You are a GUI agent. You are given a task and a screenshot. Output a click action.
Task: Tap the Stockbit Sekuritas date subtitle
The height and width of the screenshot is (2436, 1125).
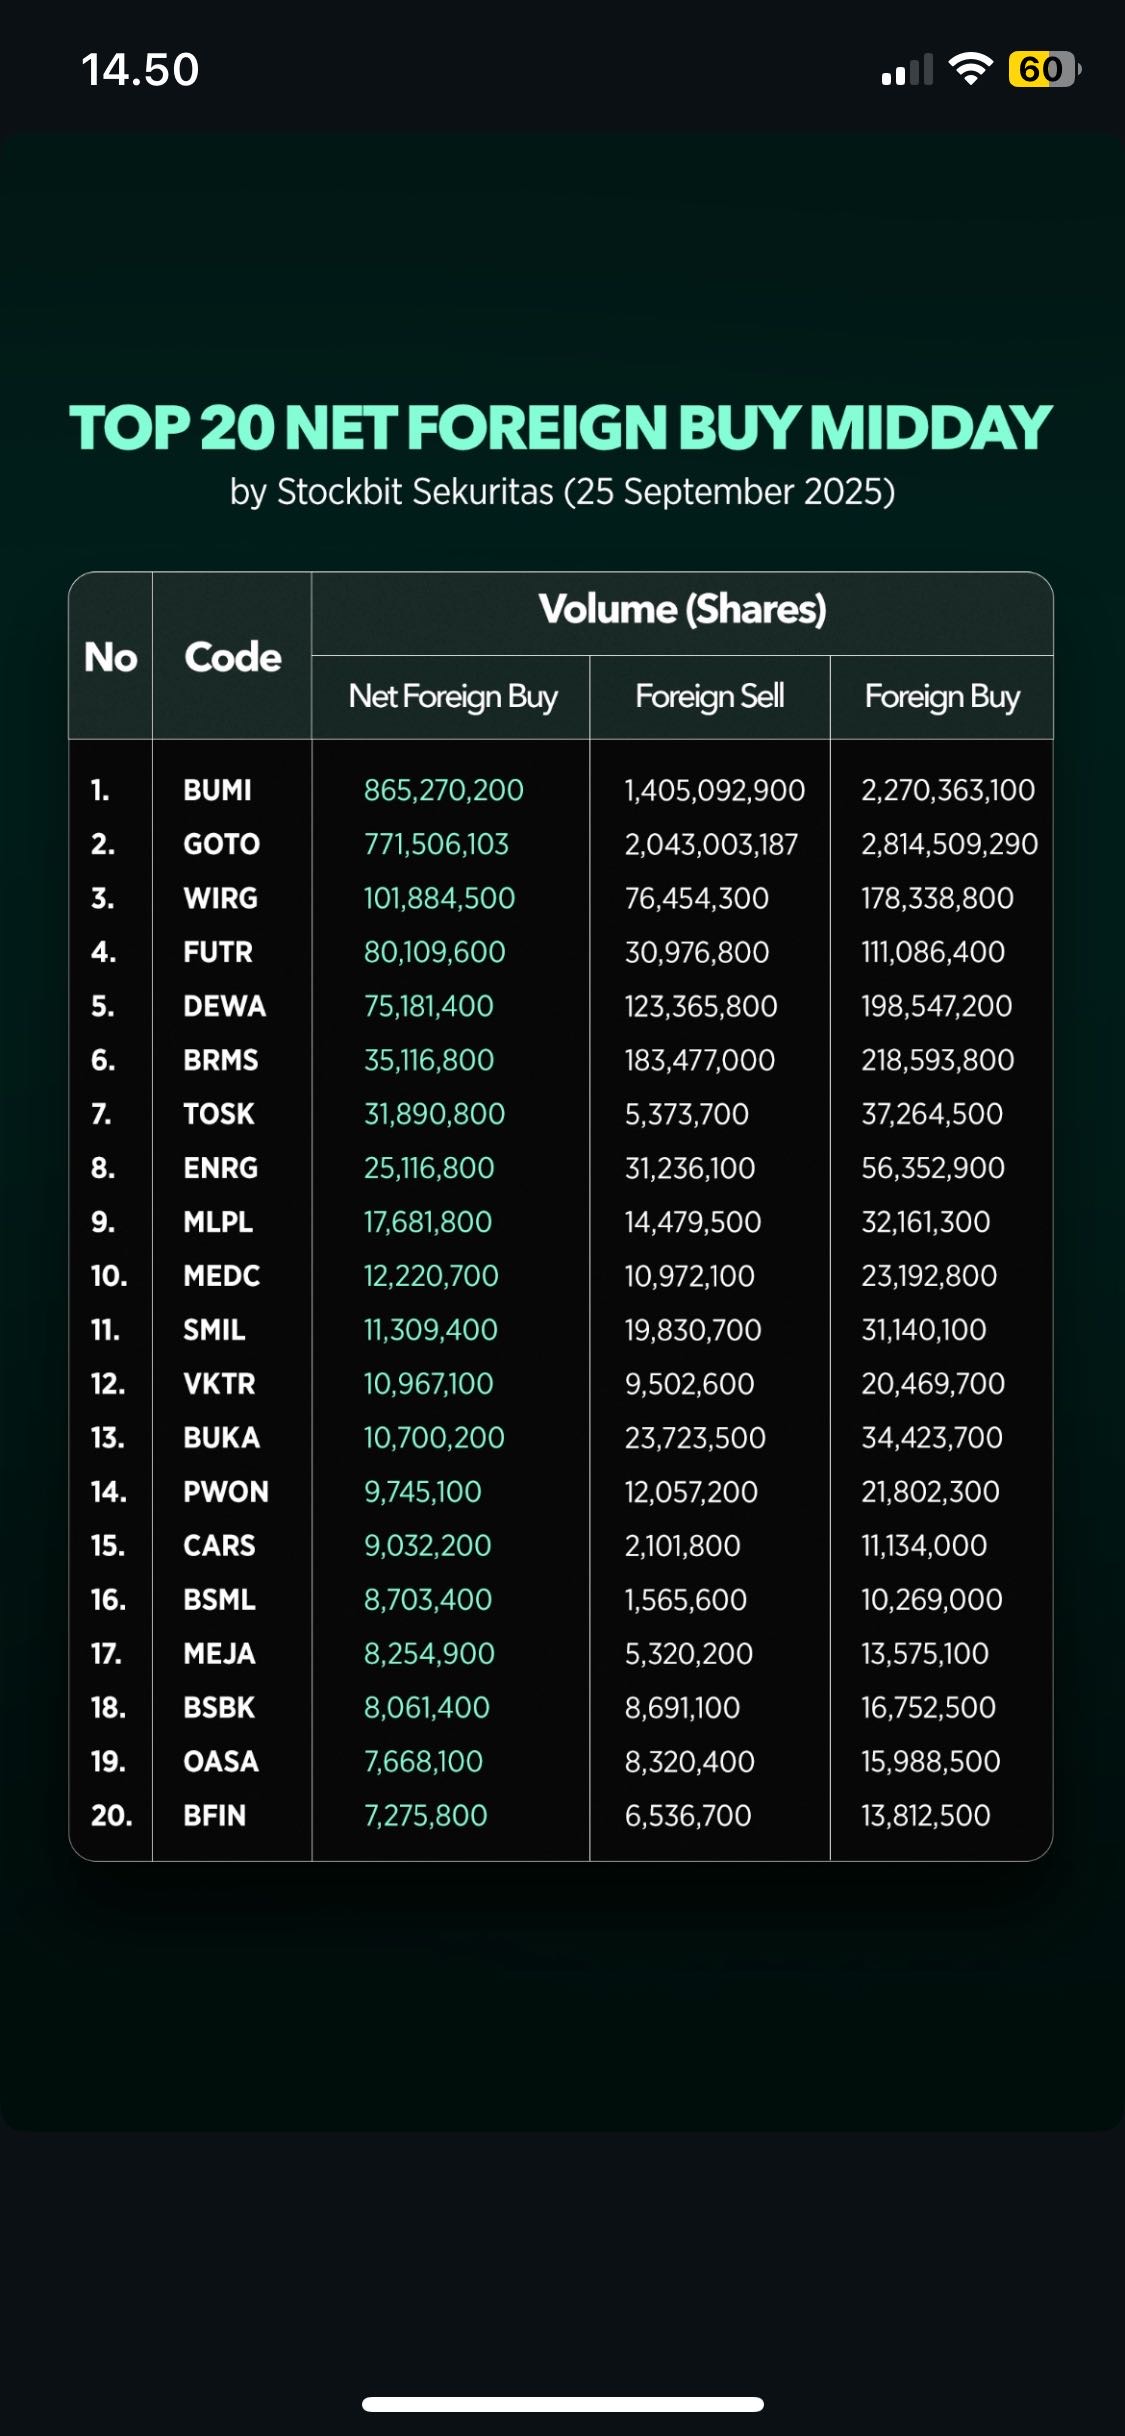[x=562, y=492]
